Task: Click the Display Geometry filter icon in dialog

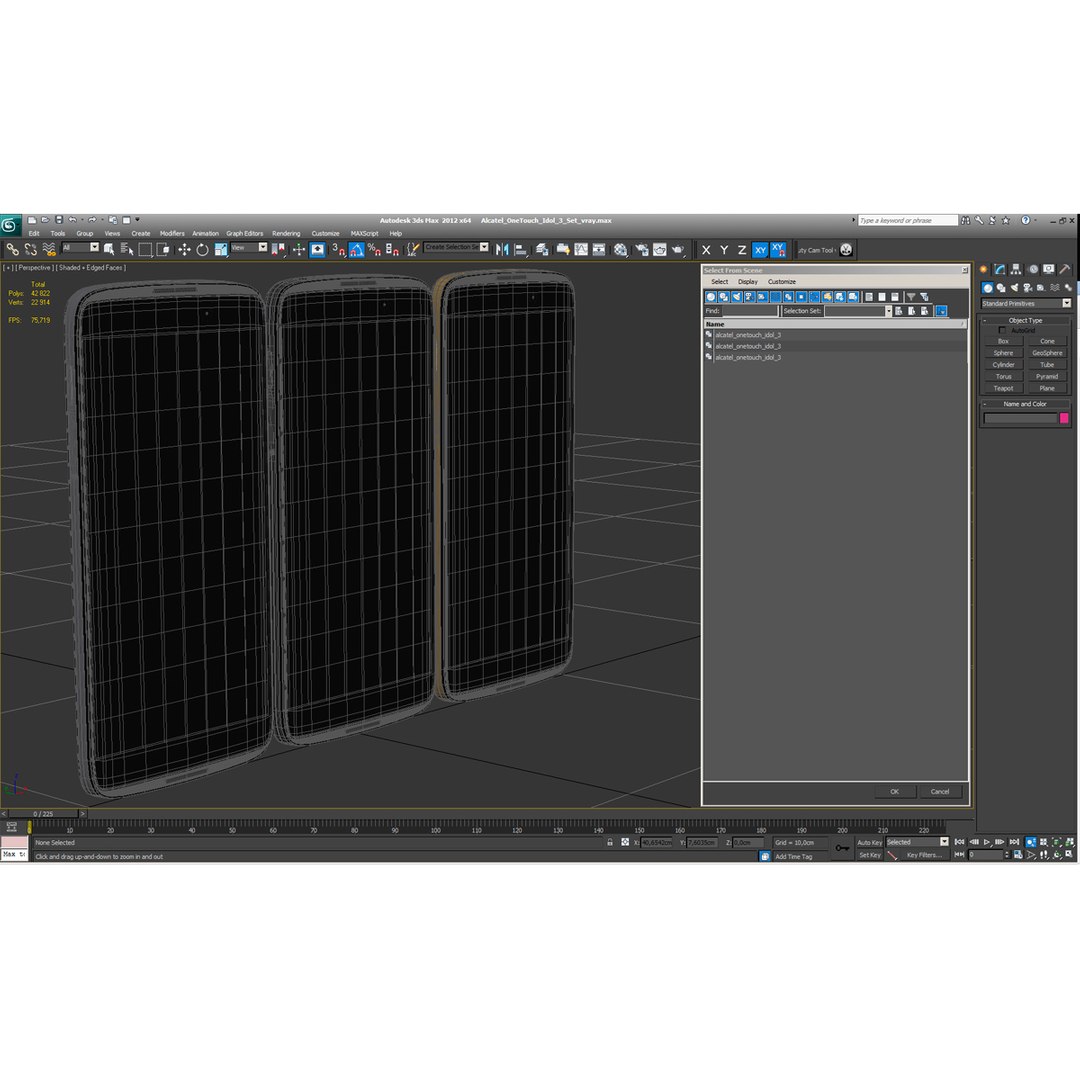Action: coord(711,297)
